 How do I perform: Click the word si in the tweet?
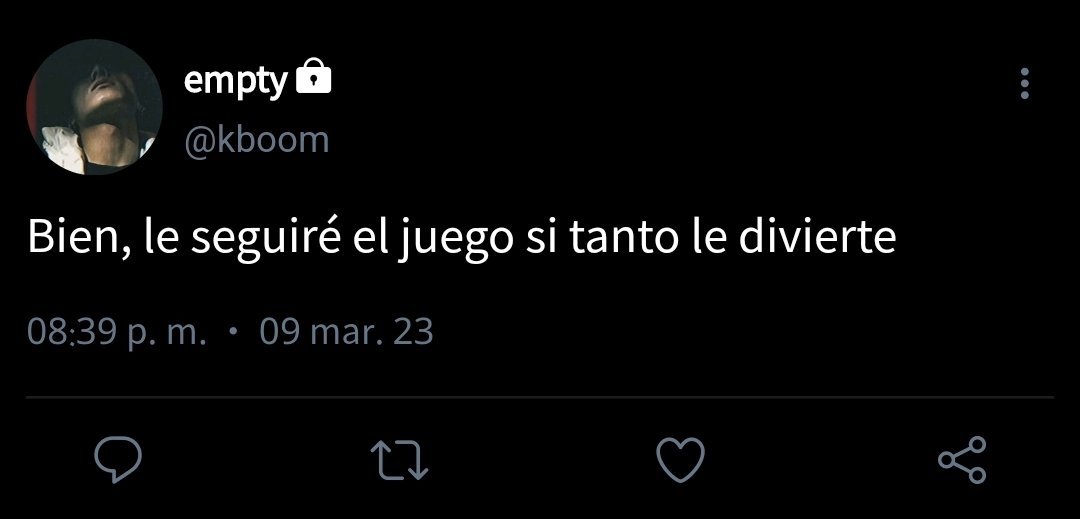pyautogui.click(x=542, y=236)
